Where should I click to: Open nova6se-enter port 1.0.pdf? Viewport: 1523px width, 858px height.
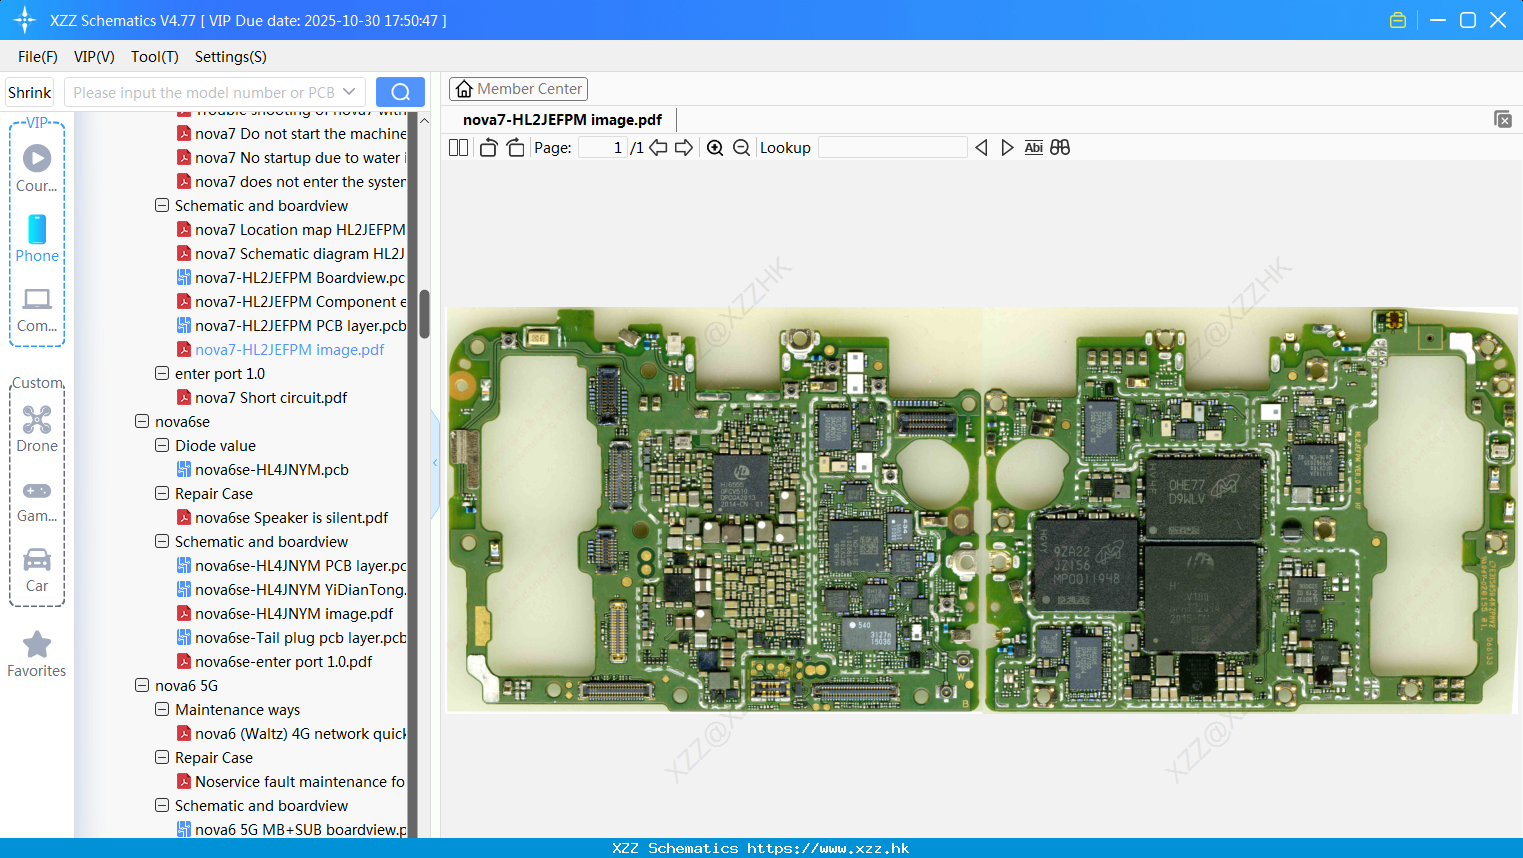pyautogui.click(x=275, y=661)
